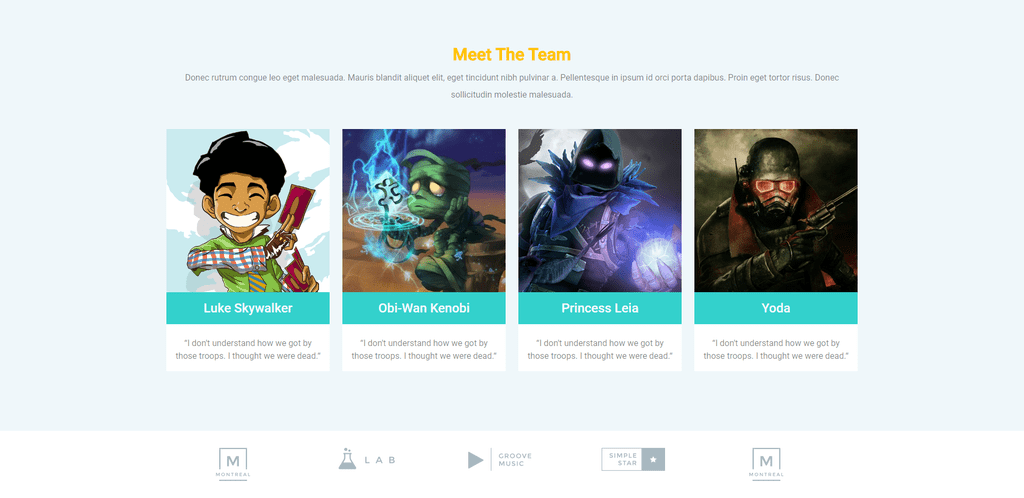The image size is (1024, 498).
Task: Select the Yoda name banner
Action: (776, 308)
